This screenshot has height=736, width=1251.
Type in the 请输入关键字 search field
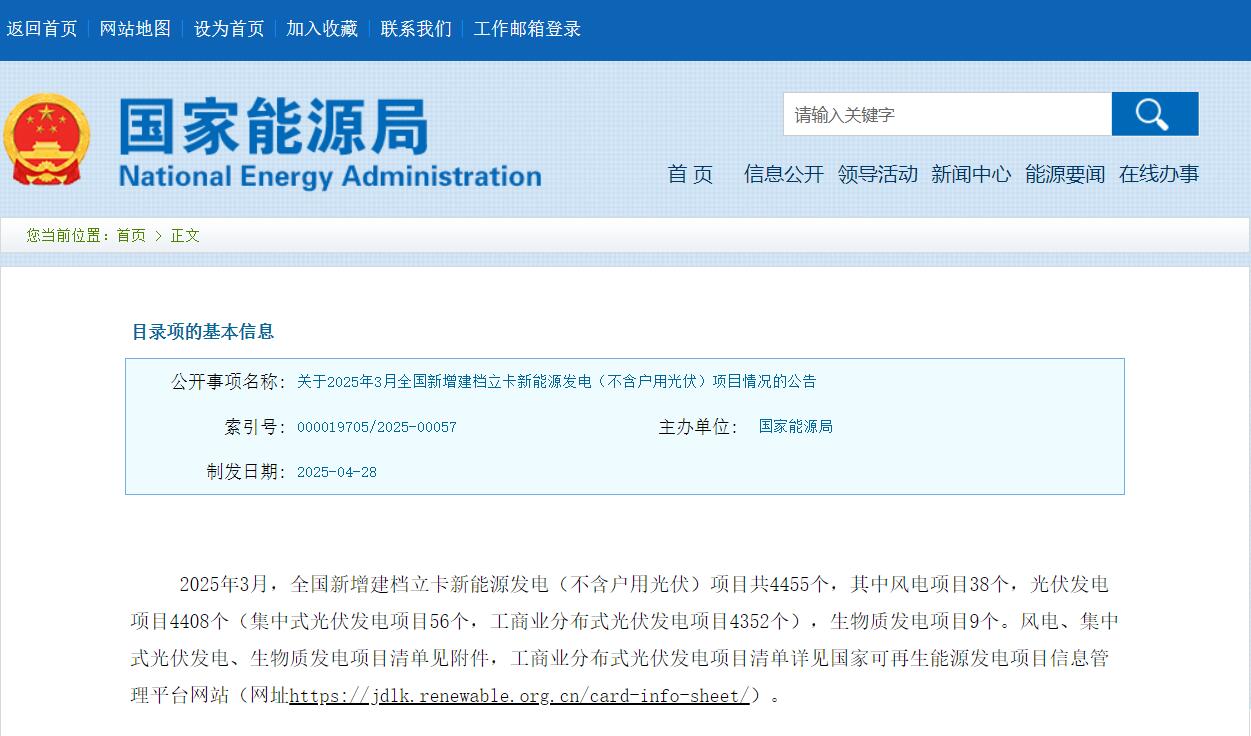pyautogui.click(x=946, y=114)
